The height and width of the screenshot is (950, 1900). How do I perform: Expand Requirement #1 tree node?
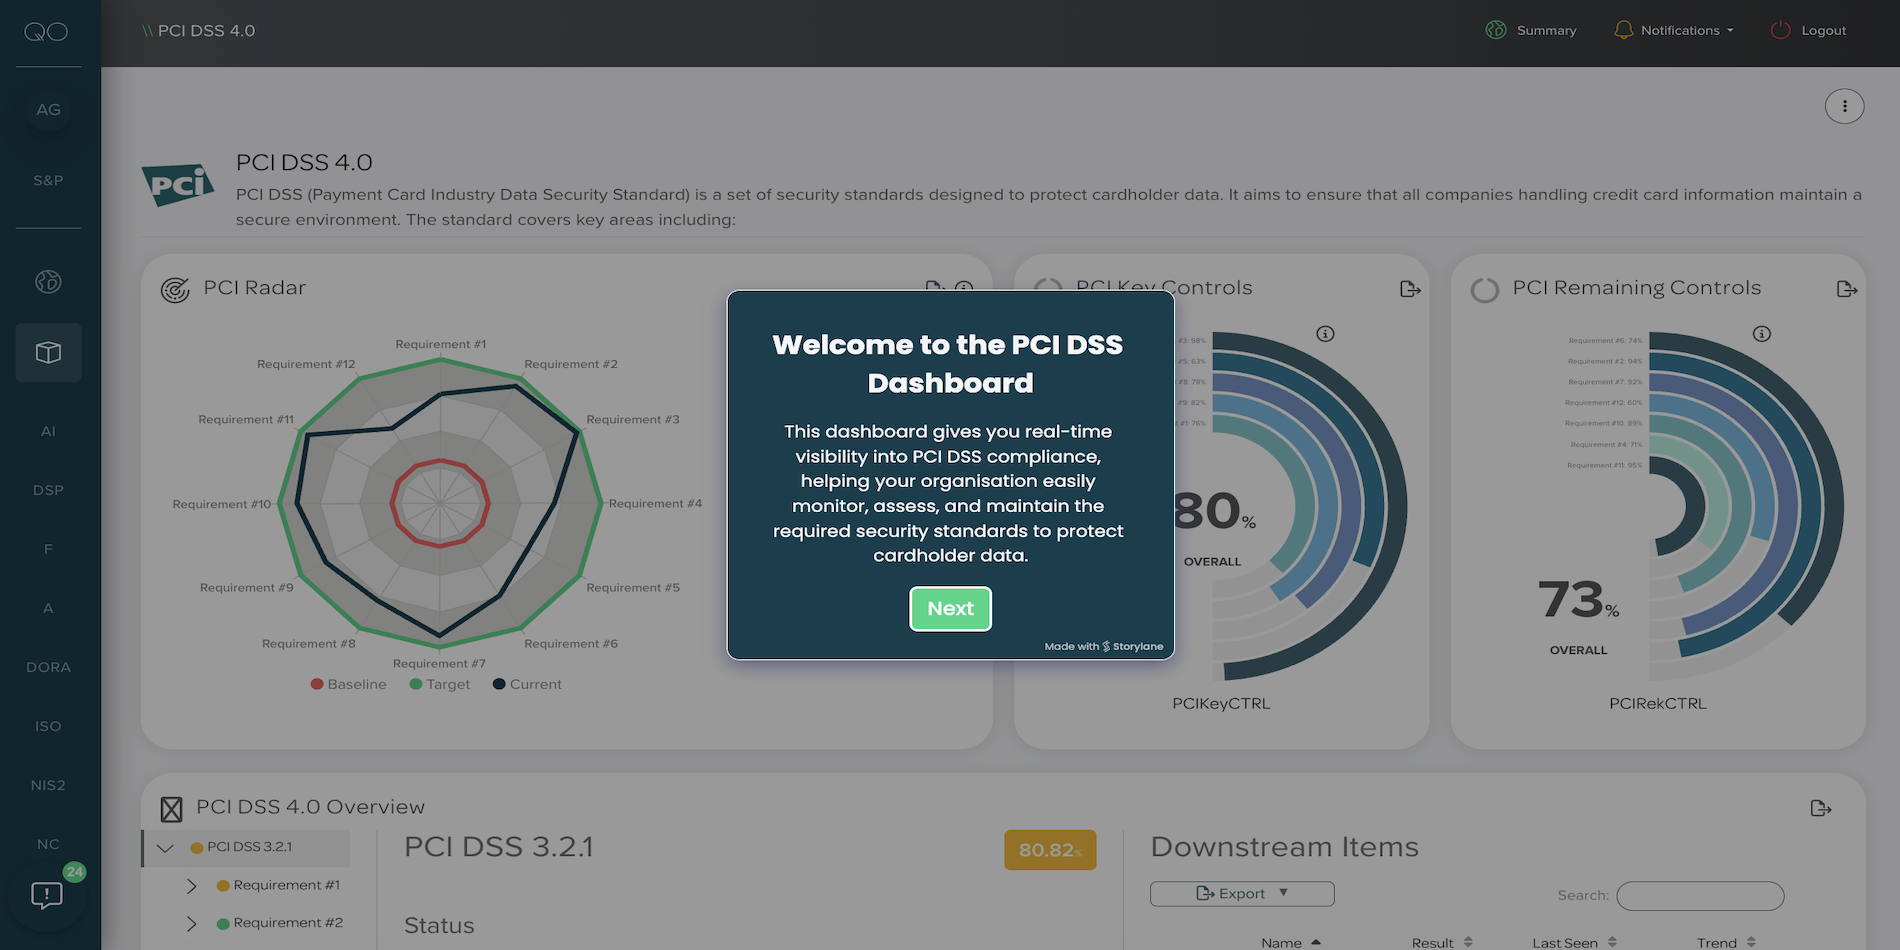(192, 886)
